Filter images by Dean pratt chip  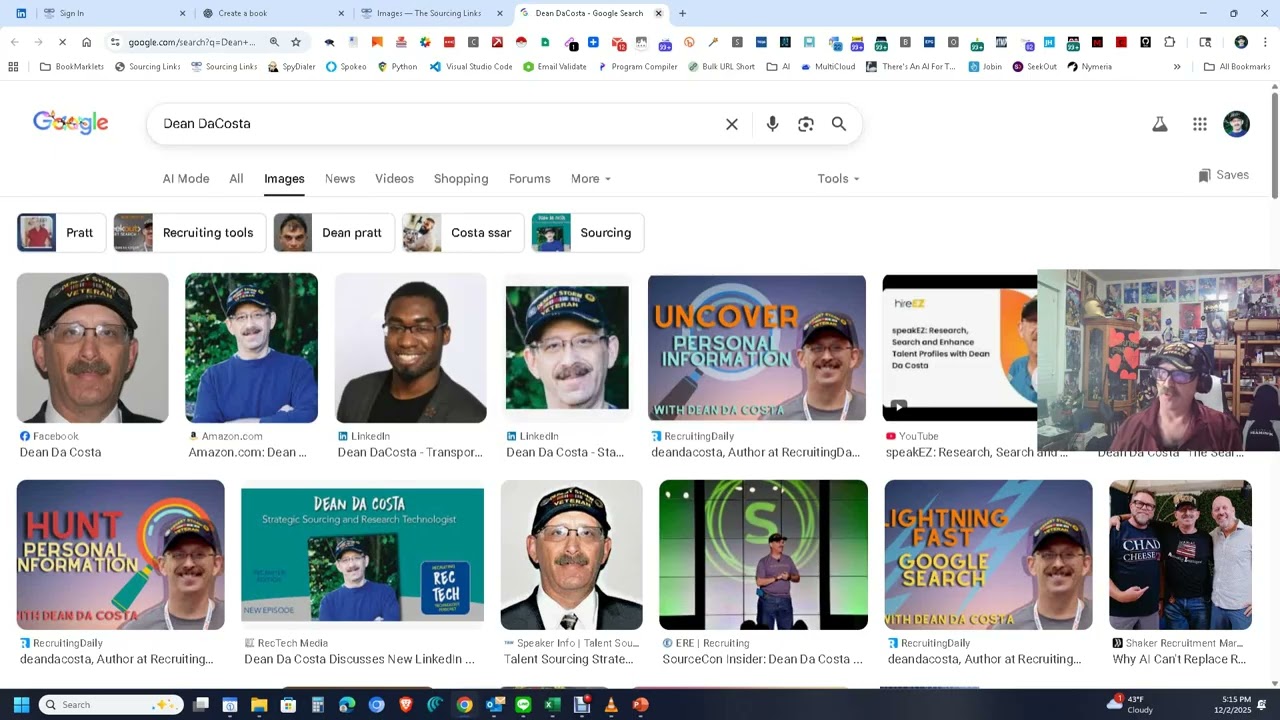click(x=334, y=233)
